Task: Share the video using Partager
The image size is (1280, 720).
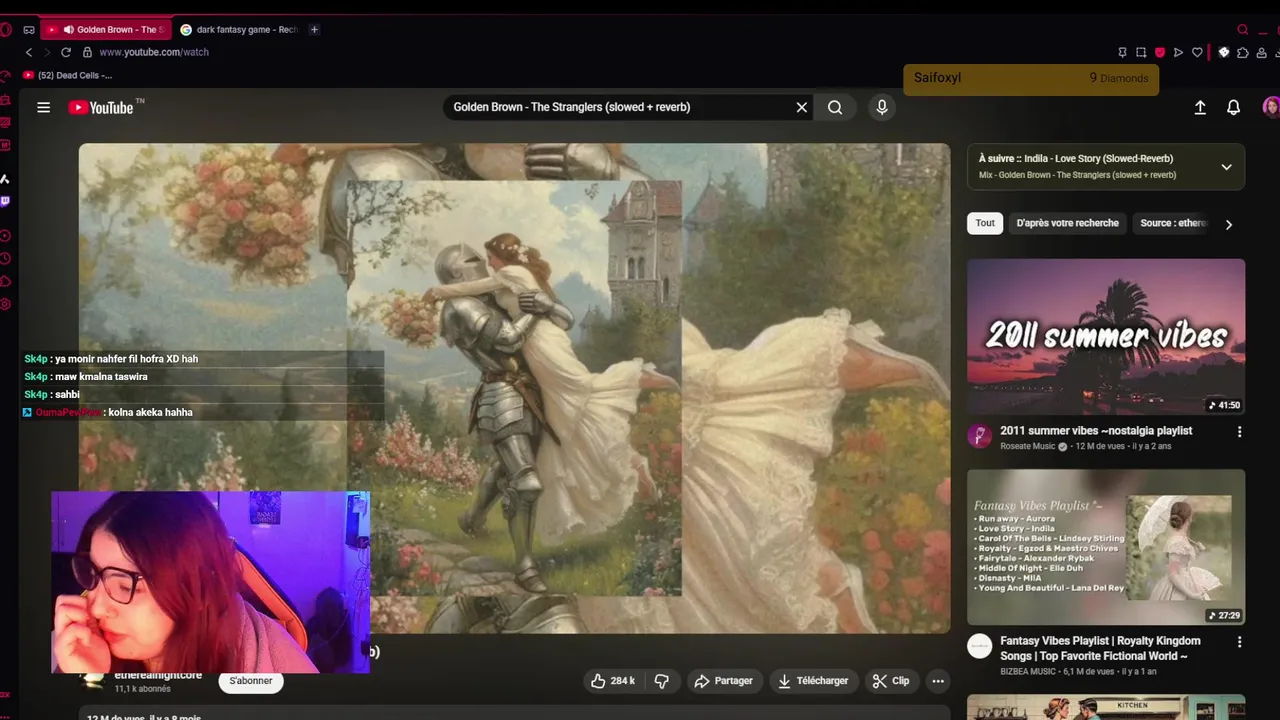Action: point(723,681)
